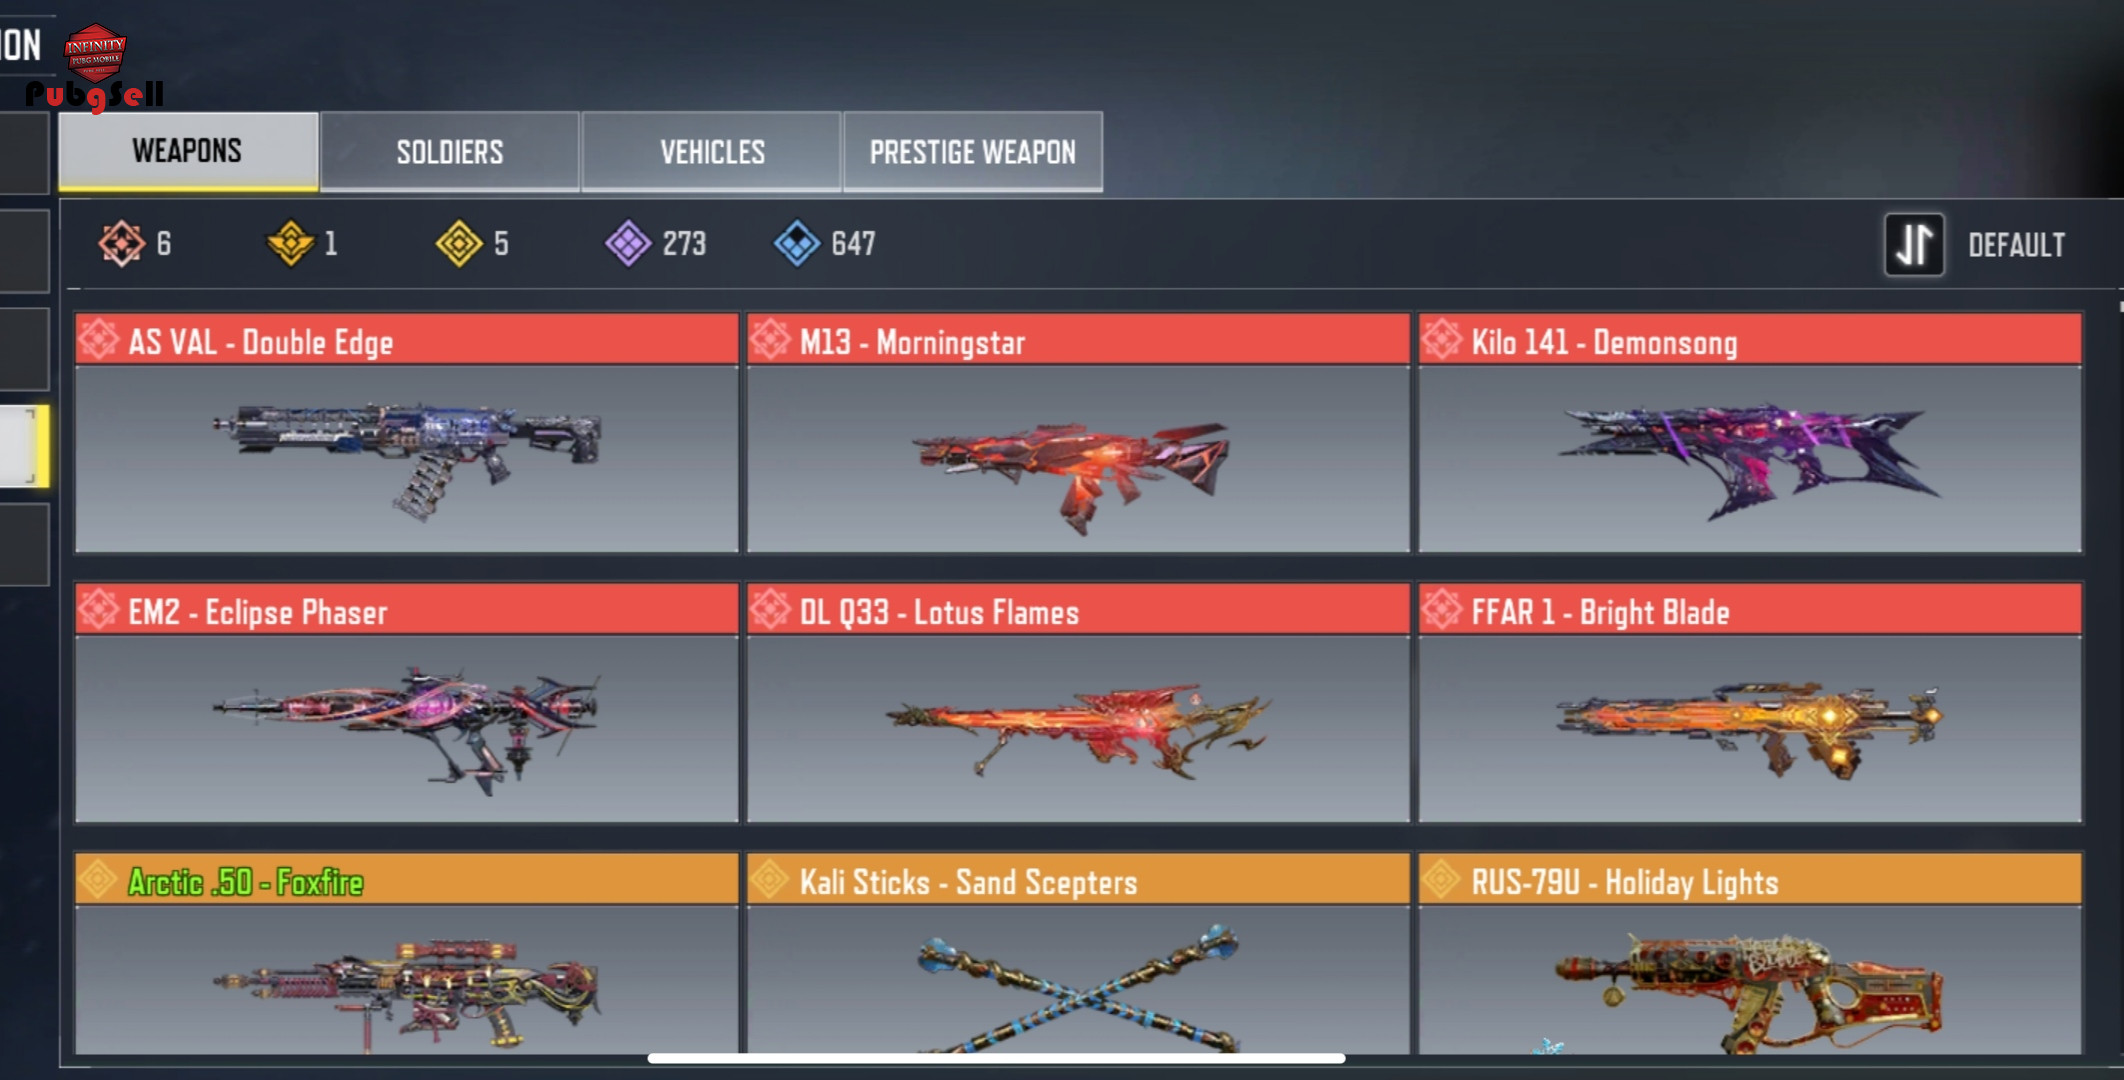Click the mythic rarity icon showing 6
The width and height of the screenshot is (2124, 1080).
coord(121,243)
